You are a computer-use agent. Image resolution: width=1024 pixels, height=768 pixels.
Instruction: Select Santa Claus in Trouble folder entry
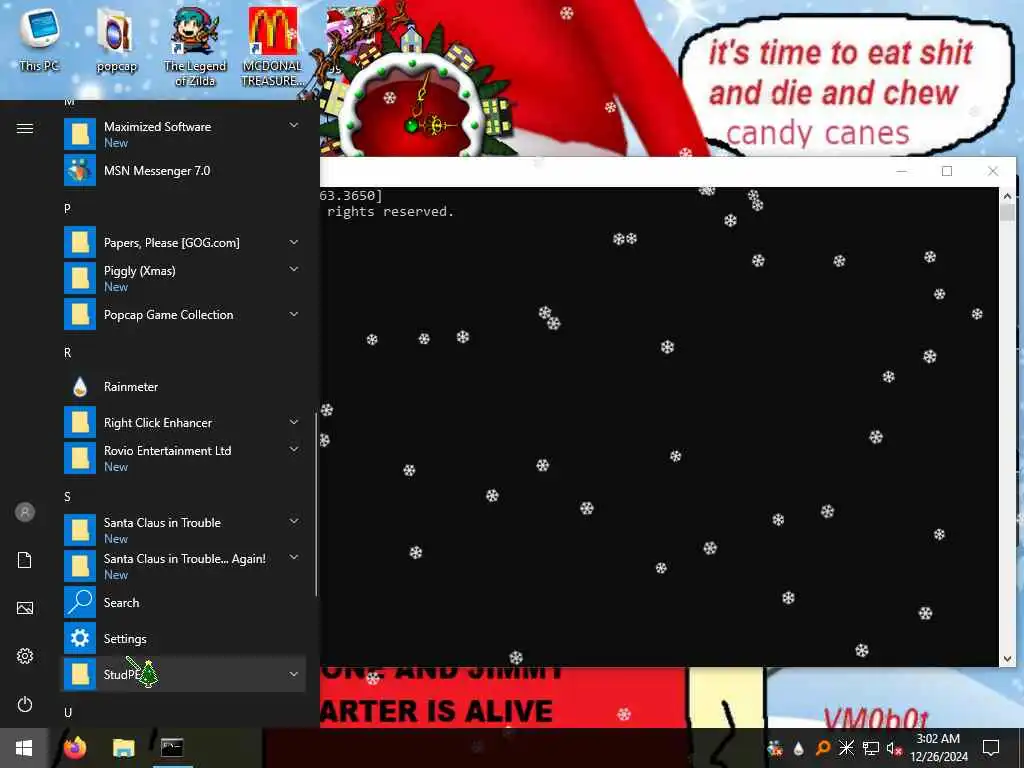[184, 530]
